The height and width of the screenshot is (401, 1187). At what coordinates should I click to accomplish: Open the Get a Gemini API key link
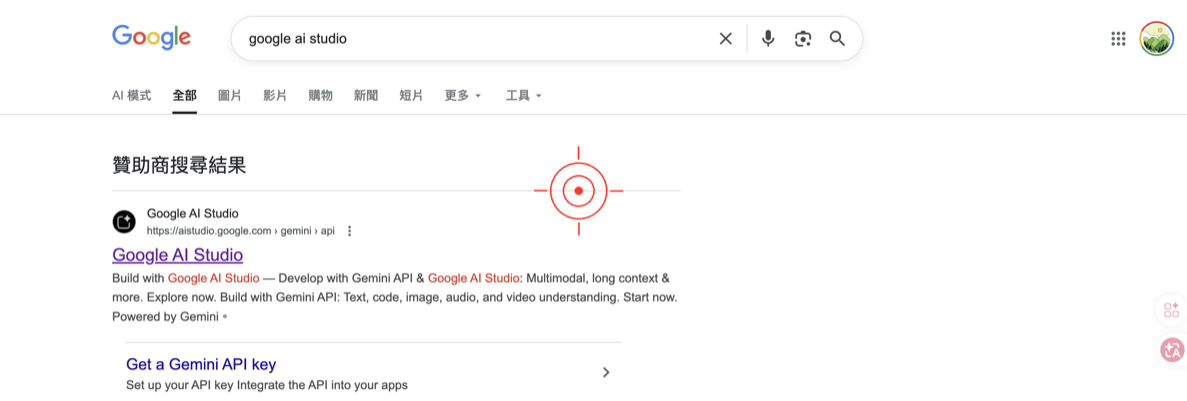coord(201,364)
